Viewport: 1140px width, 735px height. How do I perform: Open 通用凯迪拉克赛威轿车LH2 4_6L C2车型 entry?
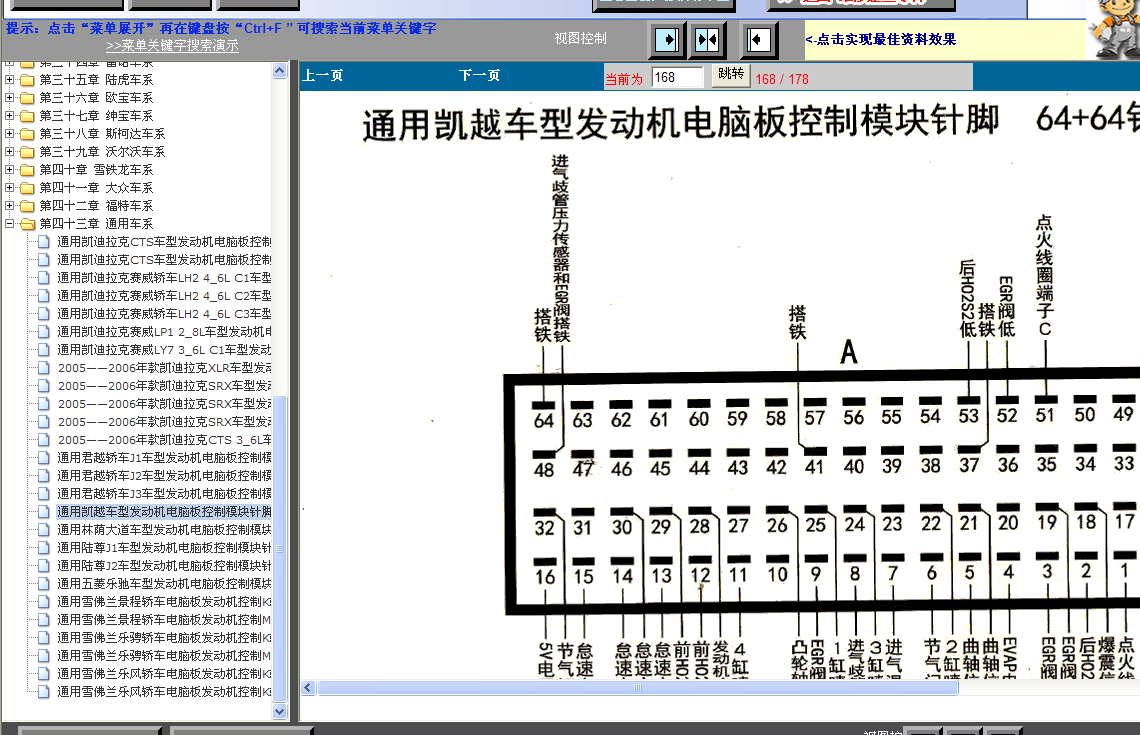coord(164,296)
